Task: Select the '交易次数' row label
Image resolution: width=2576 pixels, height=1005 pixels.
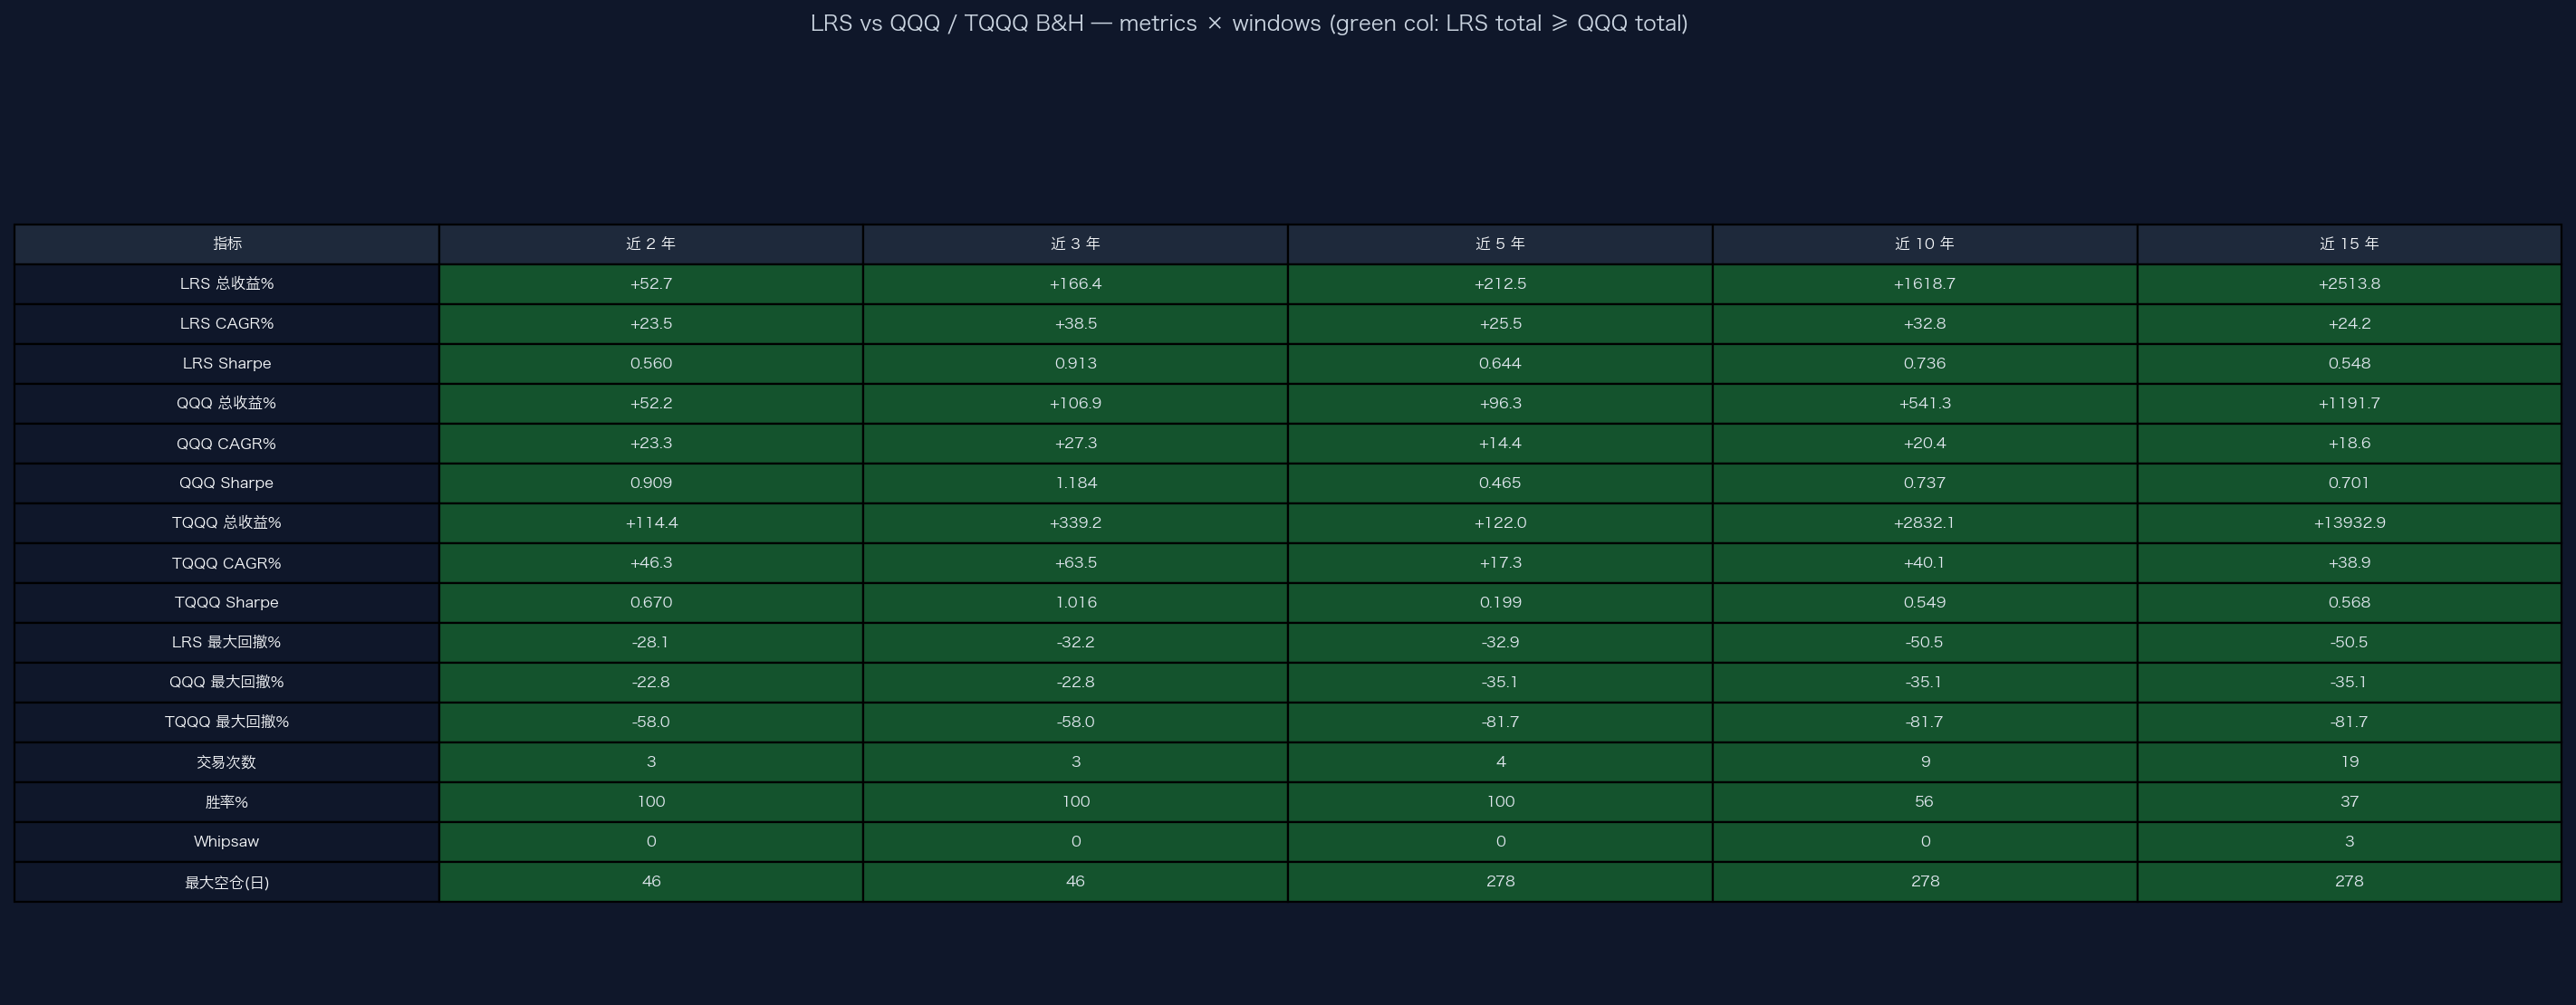Action: click(227, 762)
